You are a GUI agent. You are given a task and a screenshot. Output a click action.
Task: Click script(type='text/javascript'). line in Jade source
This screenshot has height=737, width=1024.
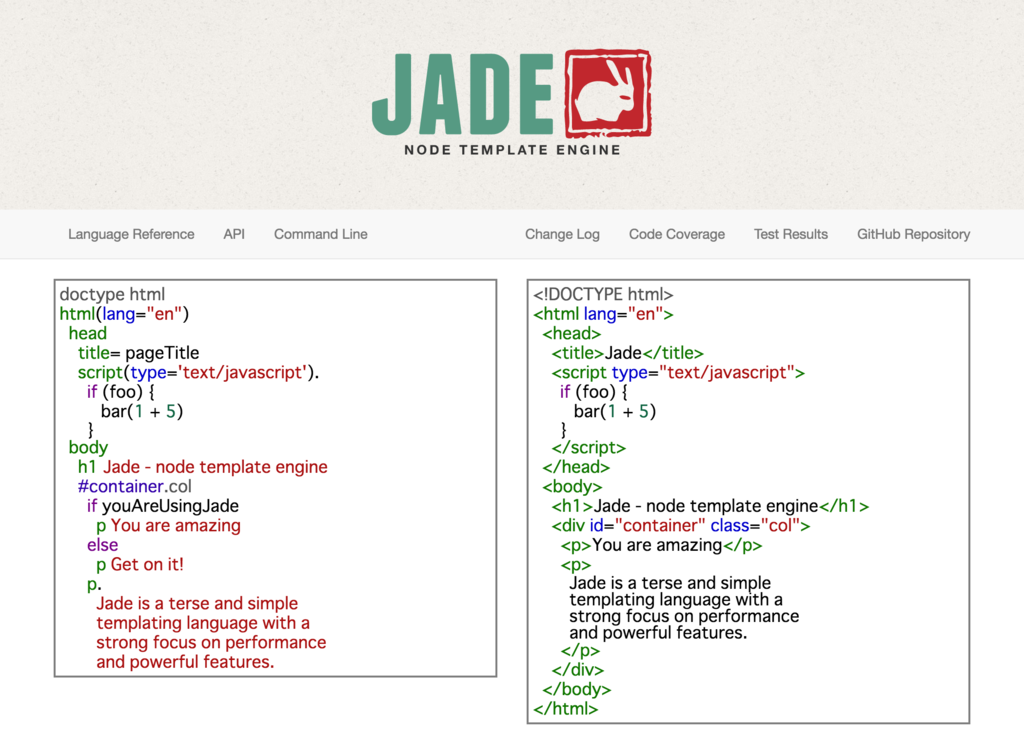(199, 373)
